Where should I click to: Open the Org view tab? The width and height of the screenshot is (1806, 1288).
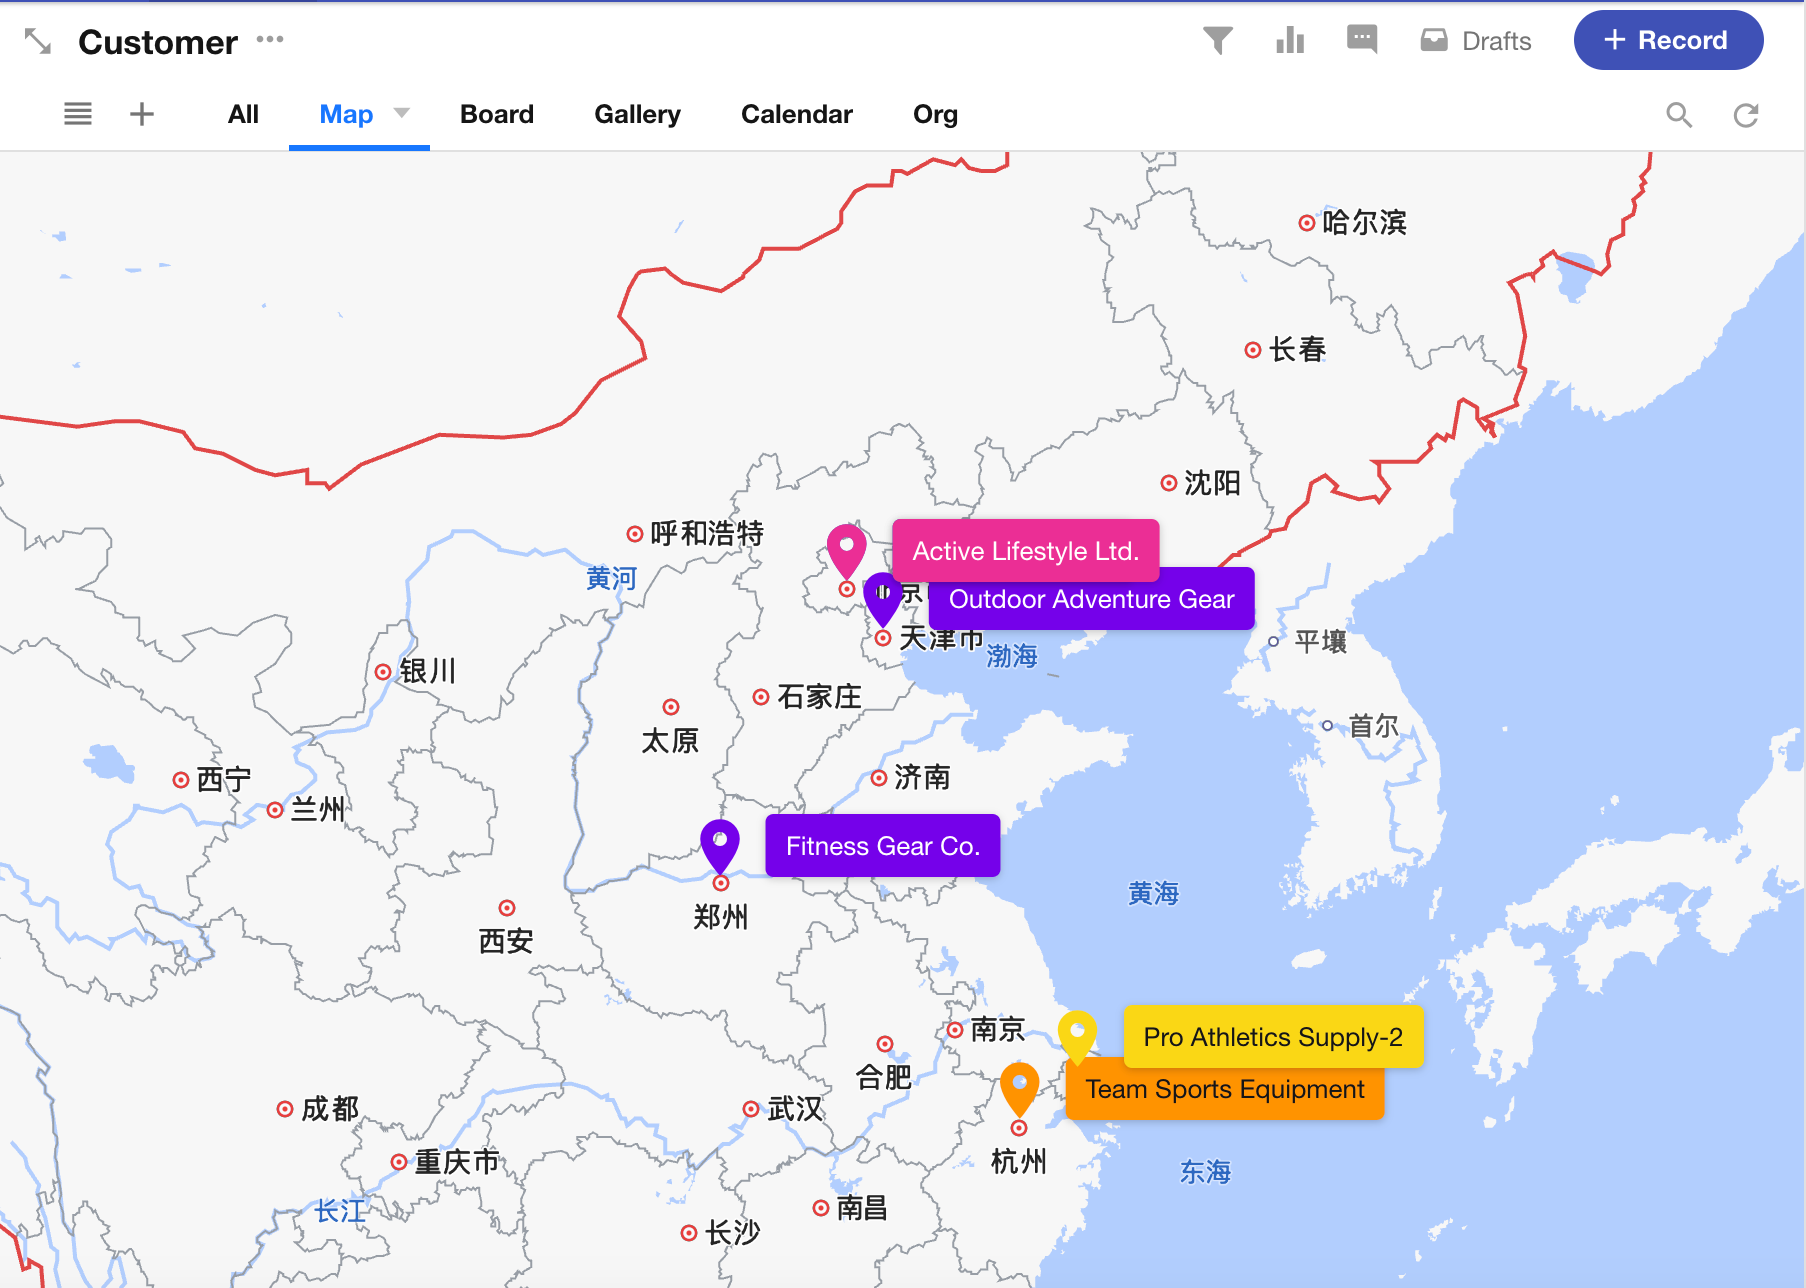[x=935, y=114]
